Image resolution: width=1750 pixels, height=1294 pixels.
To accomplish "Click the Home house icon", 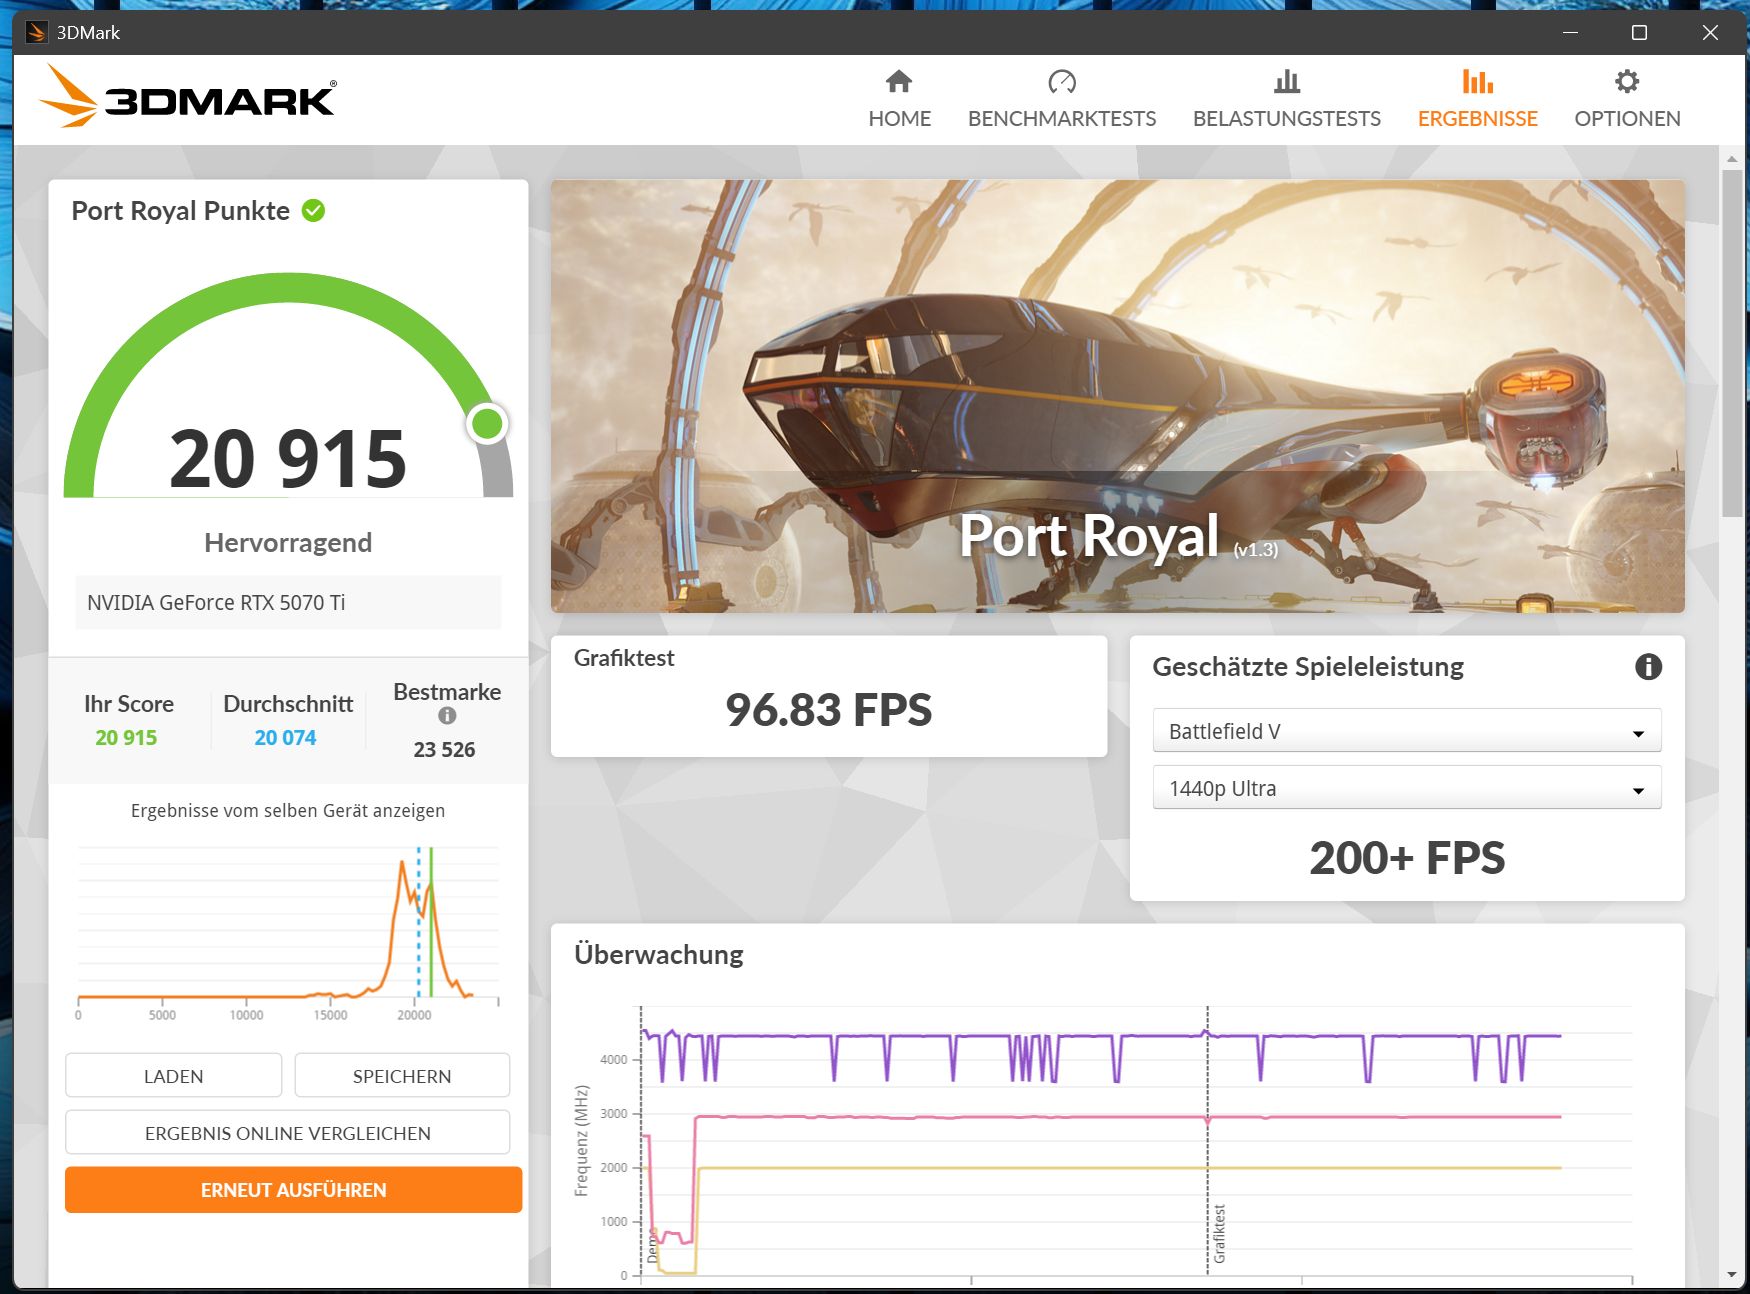I will [x=899, y=81].
